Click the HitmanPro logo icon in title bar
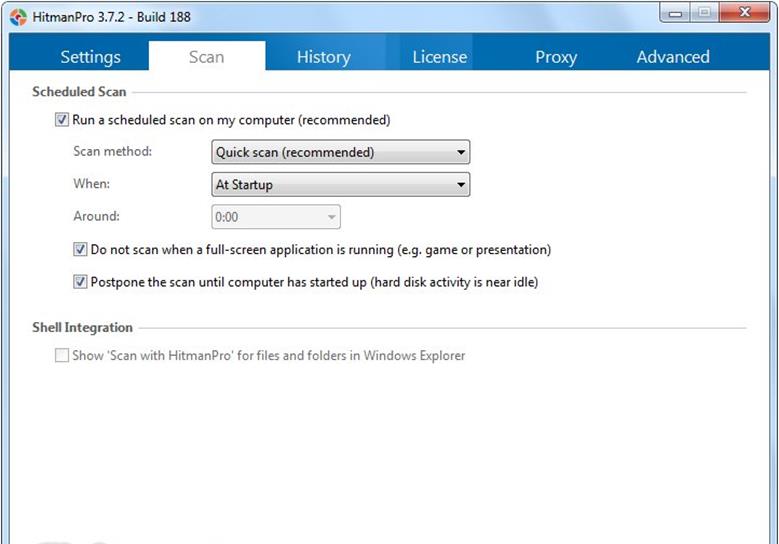779x544 pixels. coord(18,17)
